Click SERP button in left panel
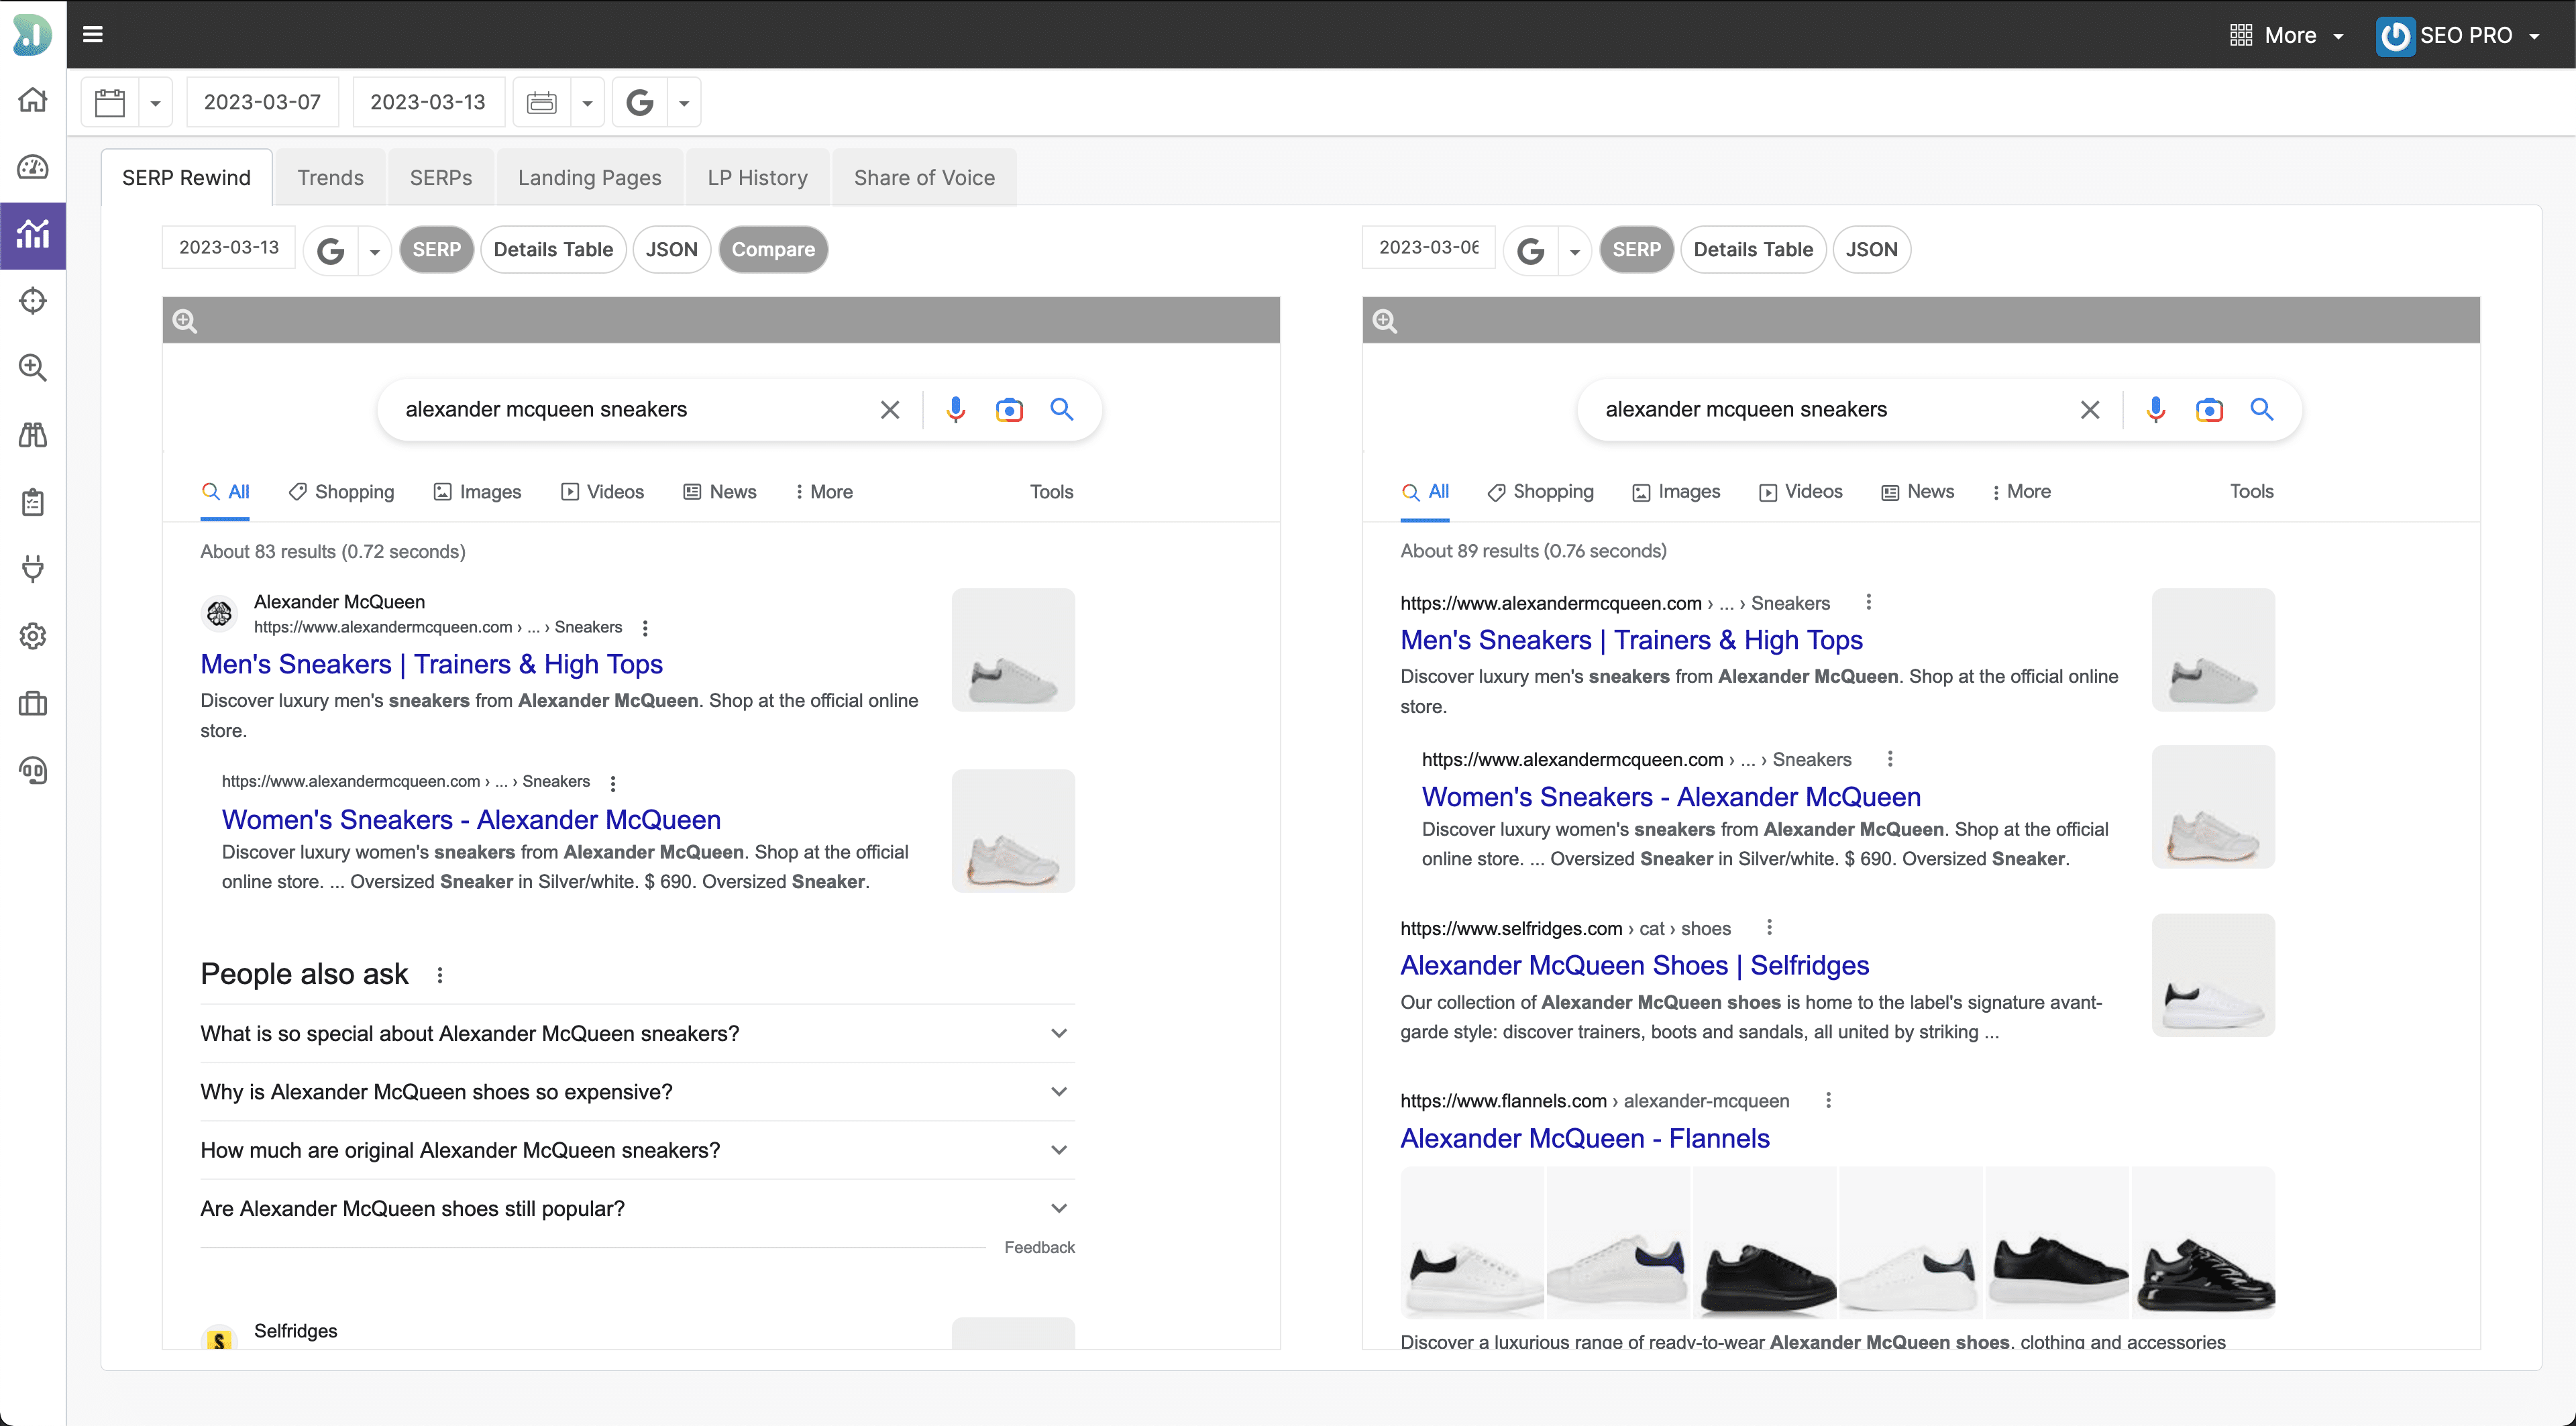The height and width of the screenshot is (1426, 2576). 436,250
